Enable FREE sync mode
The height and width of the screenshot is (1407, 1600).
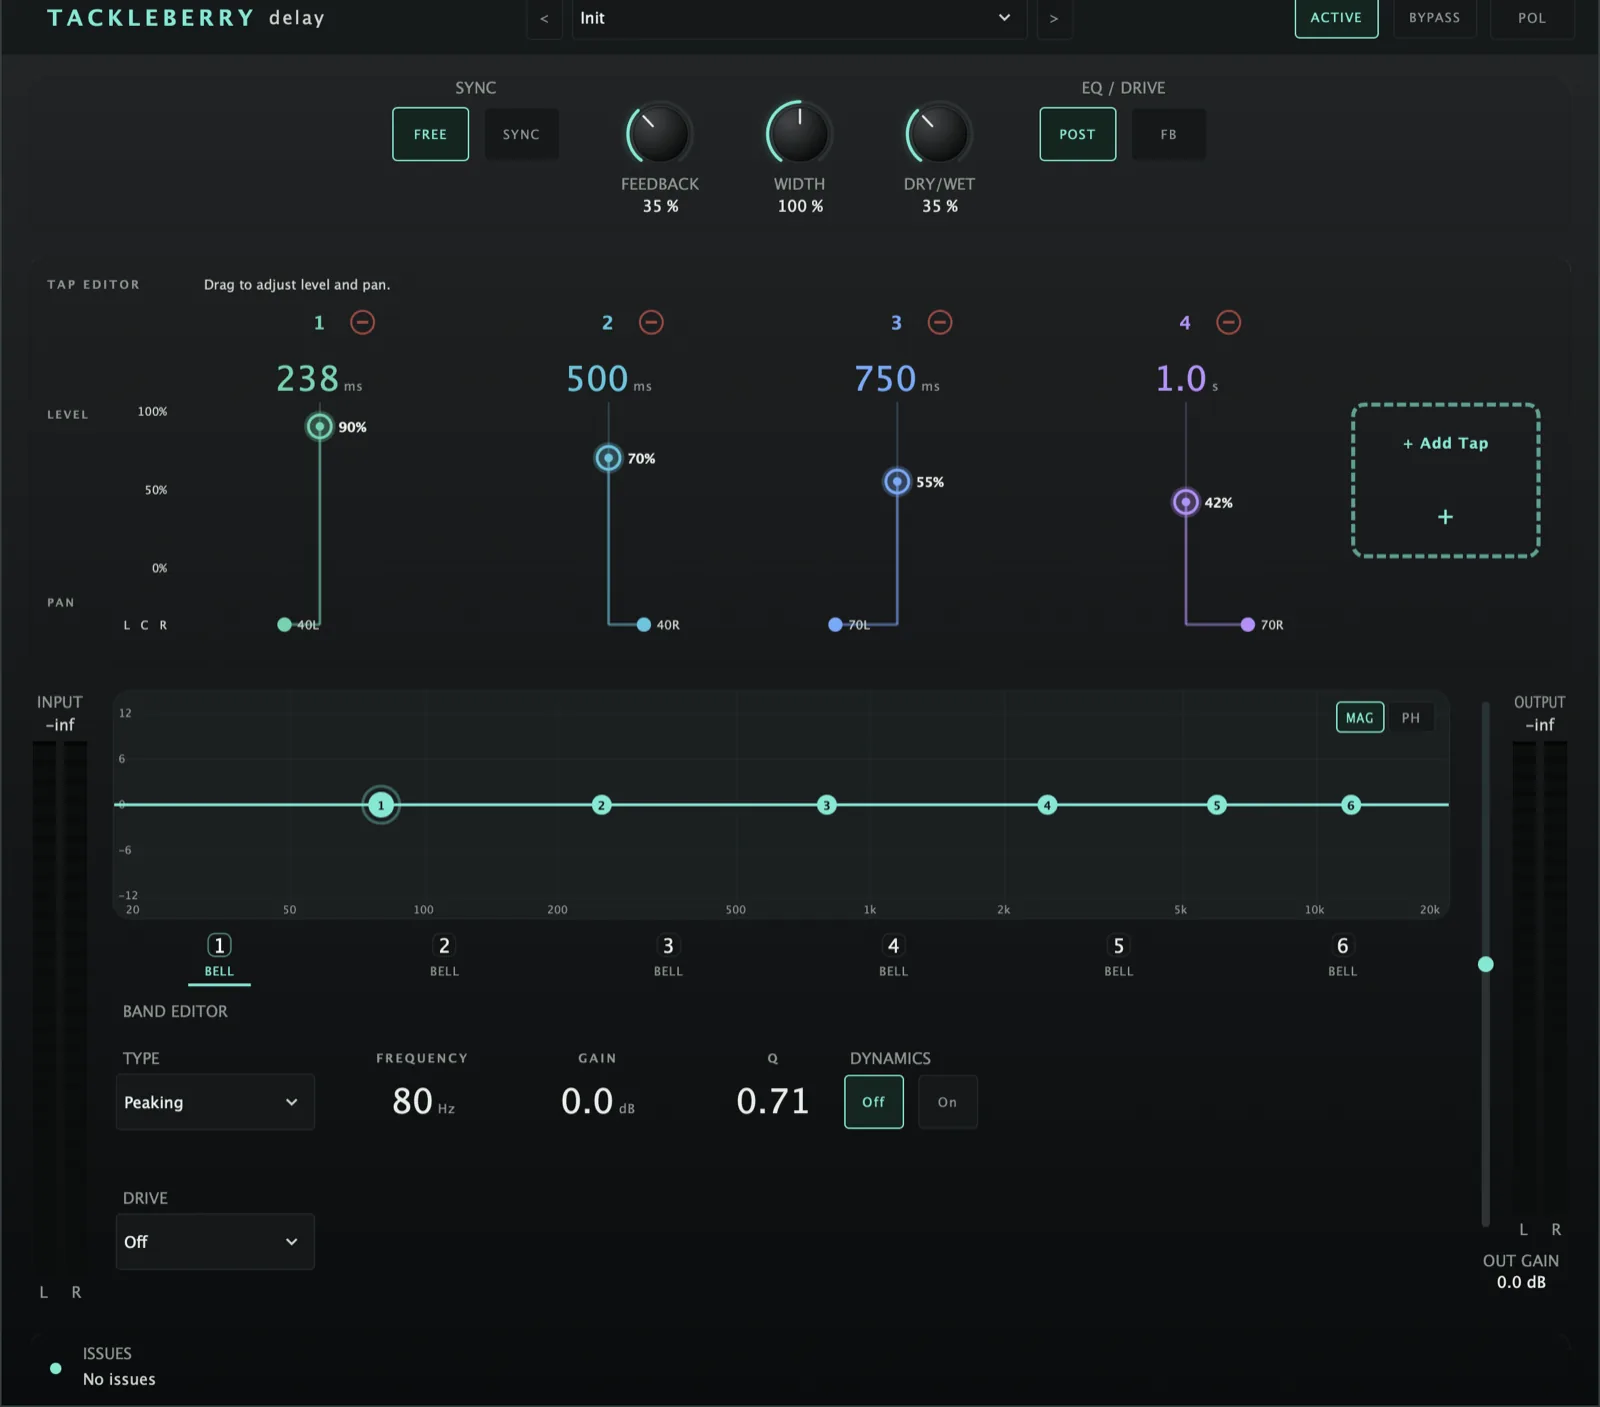[x=430, y=134]
